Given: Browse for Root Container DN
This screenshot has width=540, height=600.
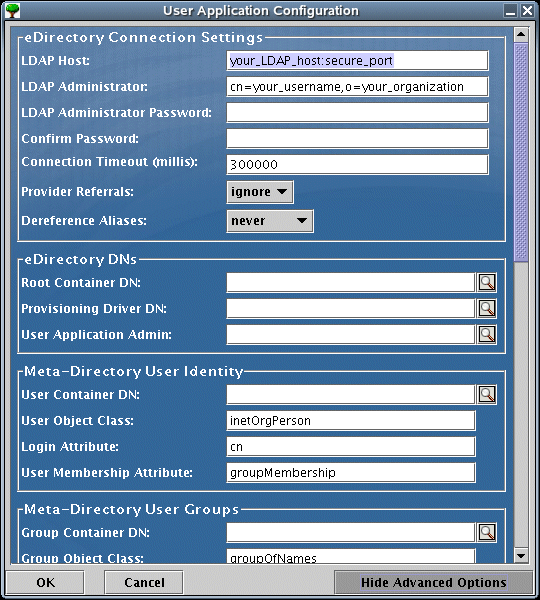Looking at the screenshot, I should click(x=487, y=282).
